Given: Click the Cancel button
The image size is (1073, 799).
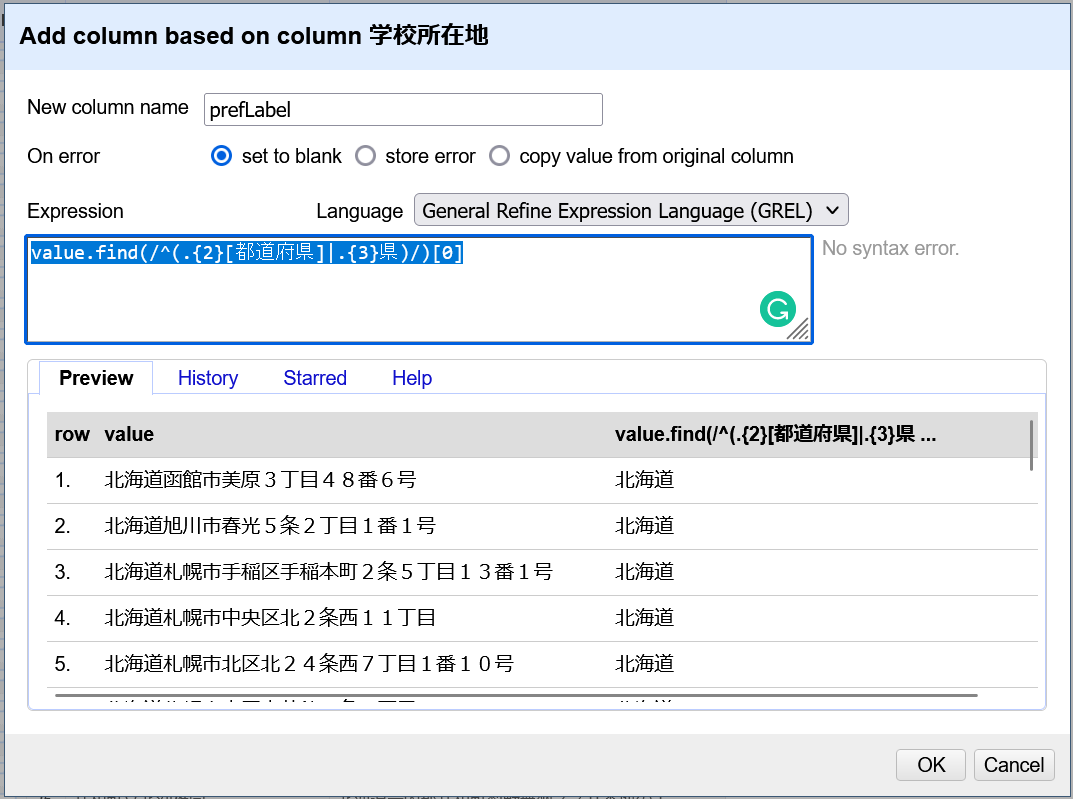Looking at the screenshot, I should point(1013,764).
